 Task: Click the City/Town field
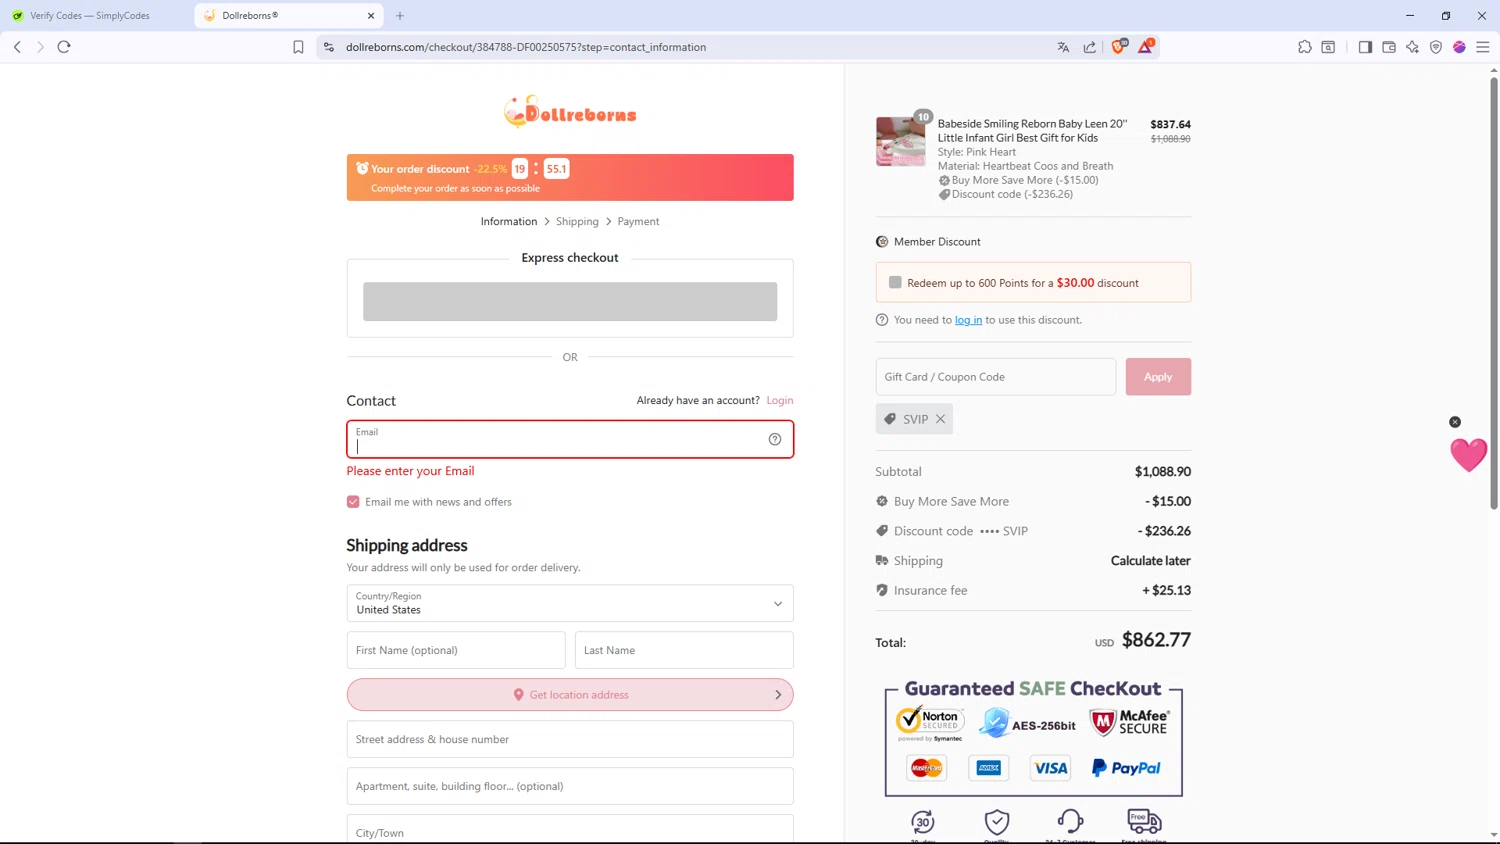click(x=570, y=829)
